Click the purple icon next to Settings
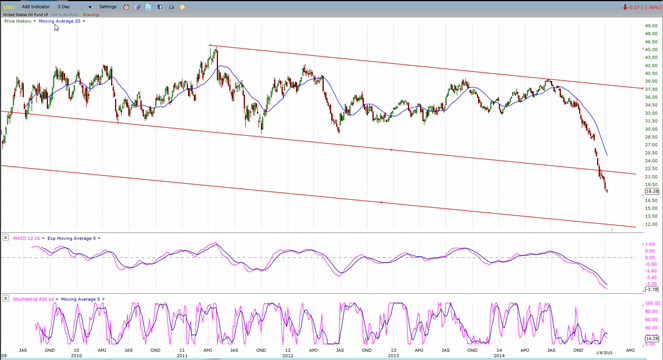Image resolution: width=663 pixels, height=360 pixels. pos(137,7)
